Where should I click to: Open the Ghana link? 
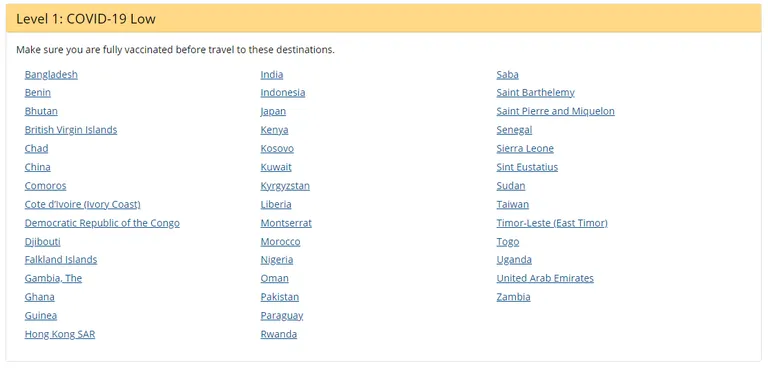[40, 297]
